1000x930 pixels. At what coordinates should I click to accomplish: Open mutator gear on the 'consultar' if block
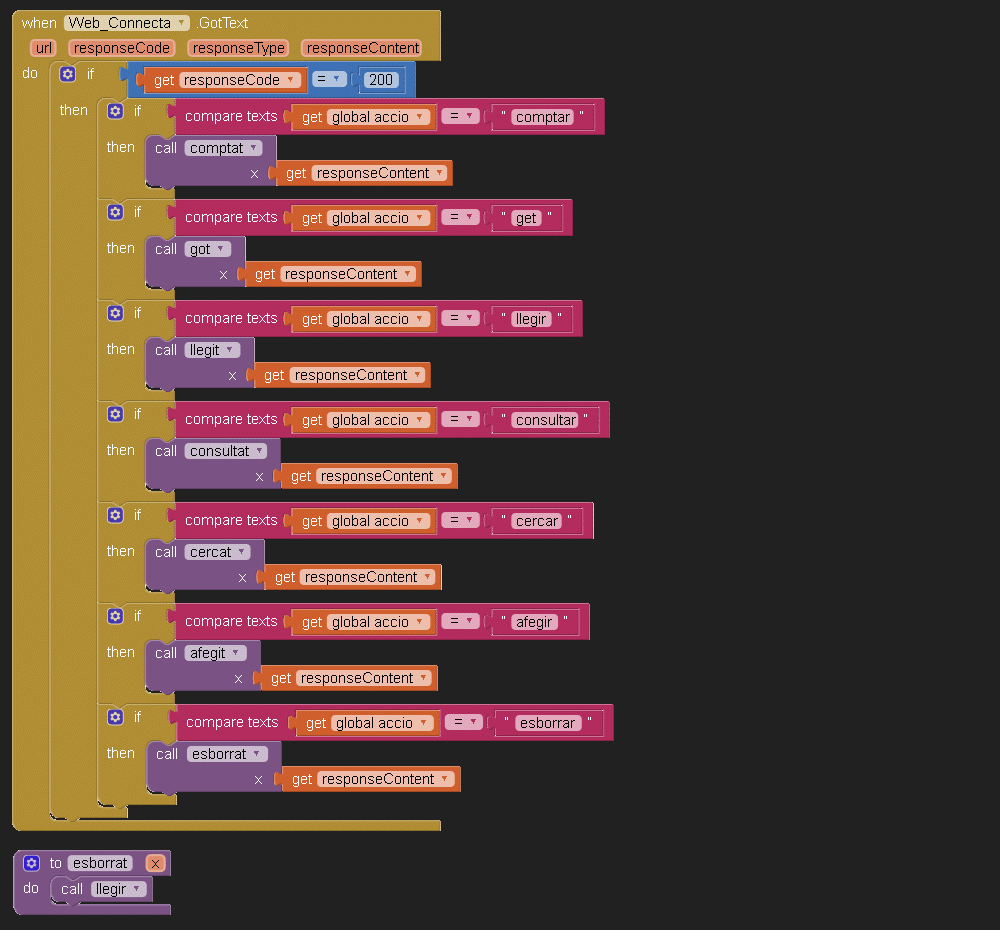[115, 414]
